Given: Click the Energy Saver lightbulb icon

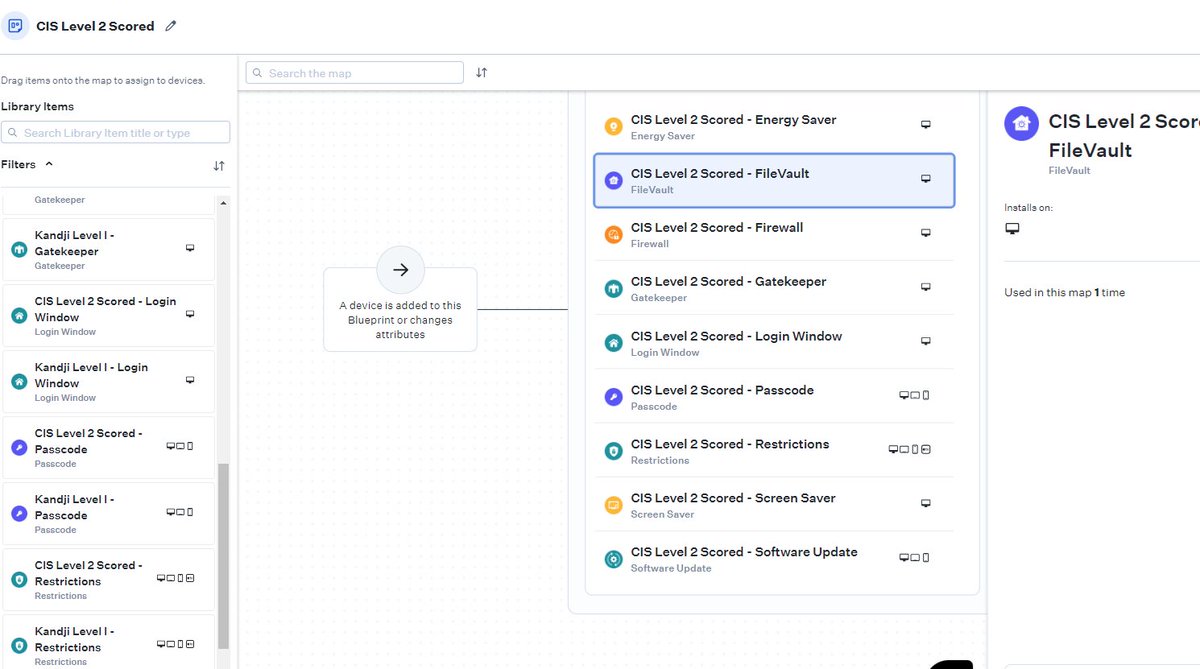Looking at the screenshot, I should click(x=614, y=127).
